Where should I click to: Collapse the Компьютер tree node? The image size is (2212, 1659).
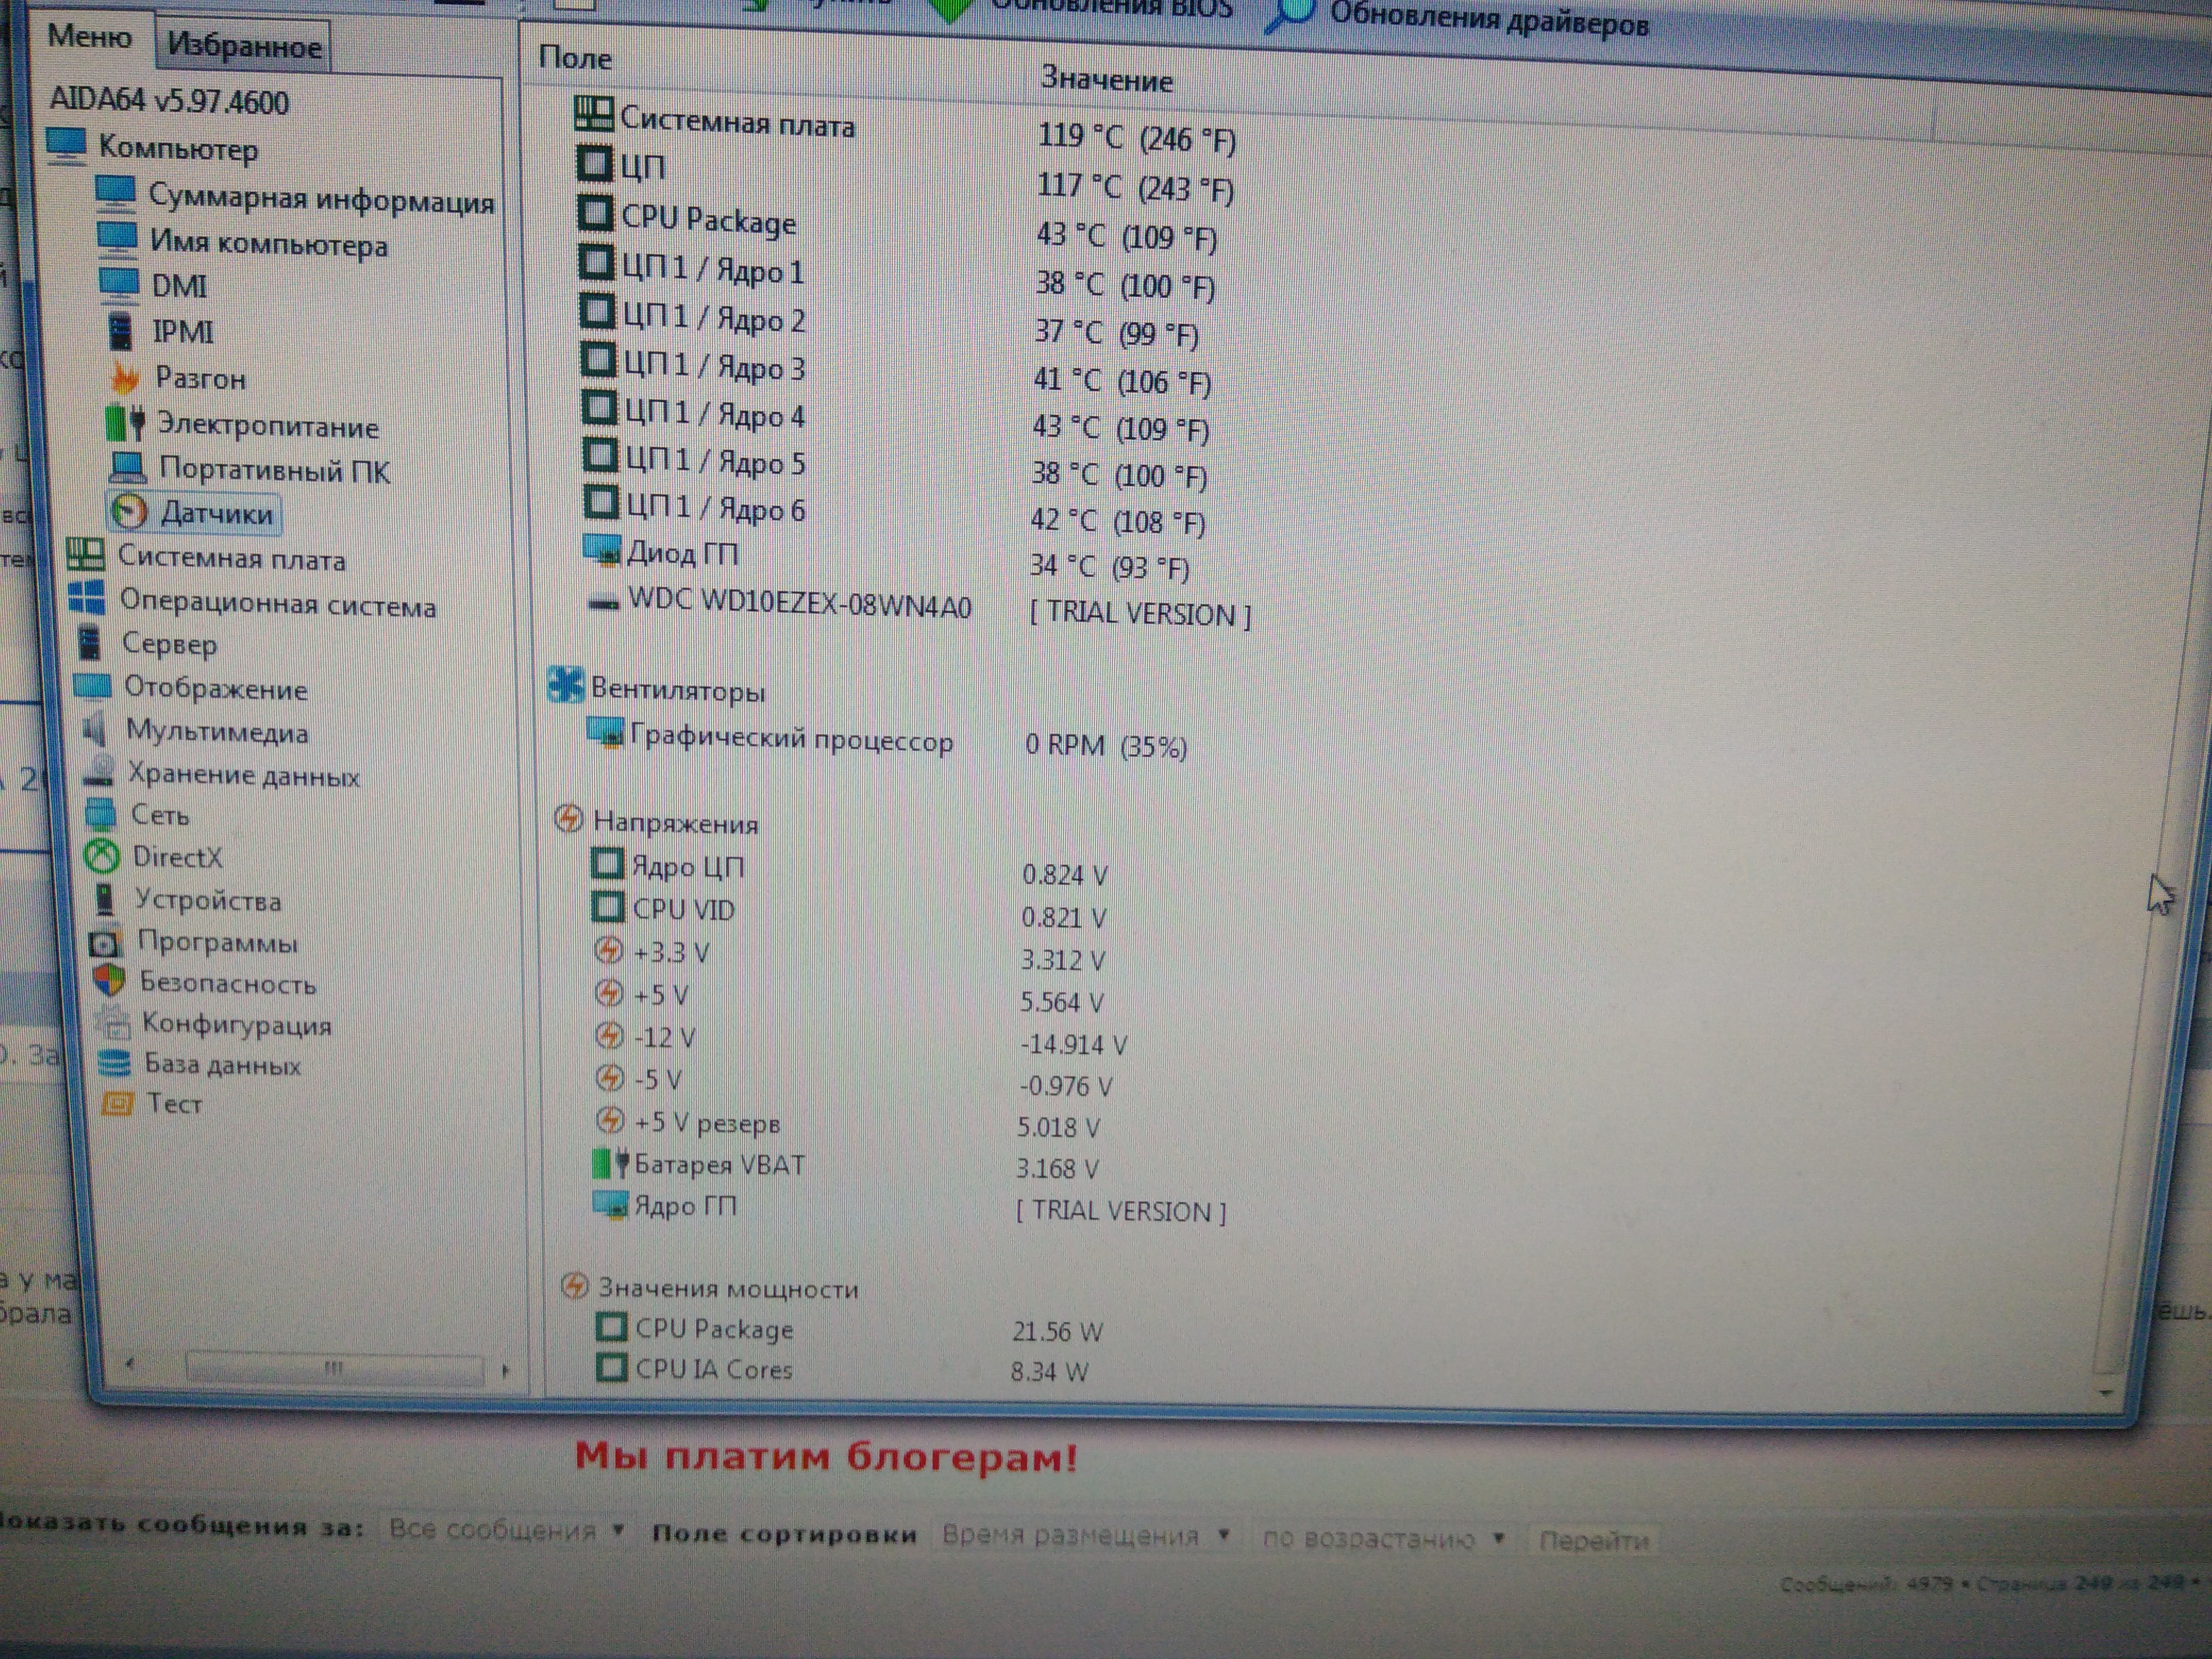pyautogui.click(x=177, y=148)
